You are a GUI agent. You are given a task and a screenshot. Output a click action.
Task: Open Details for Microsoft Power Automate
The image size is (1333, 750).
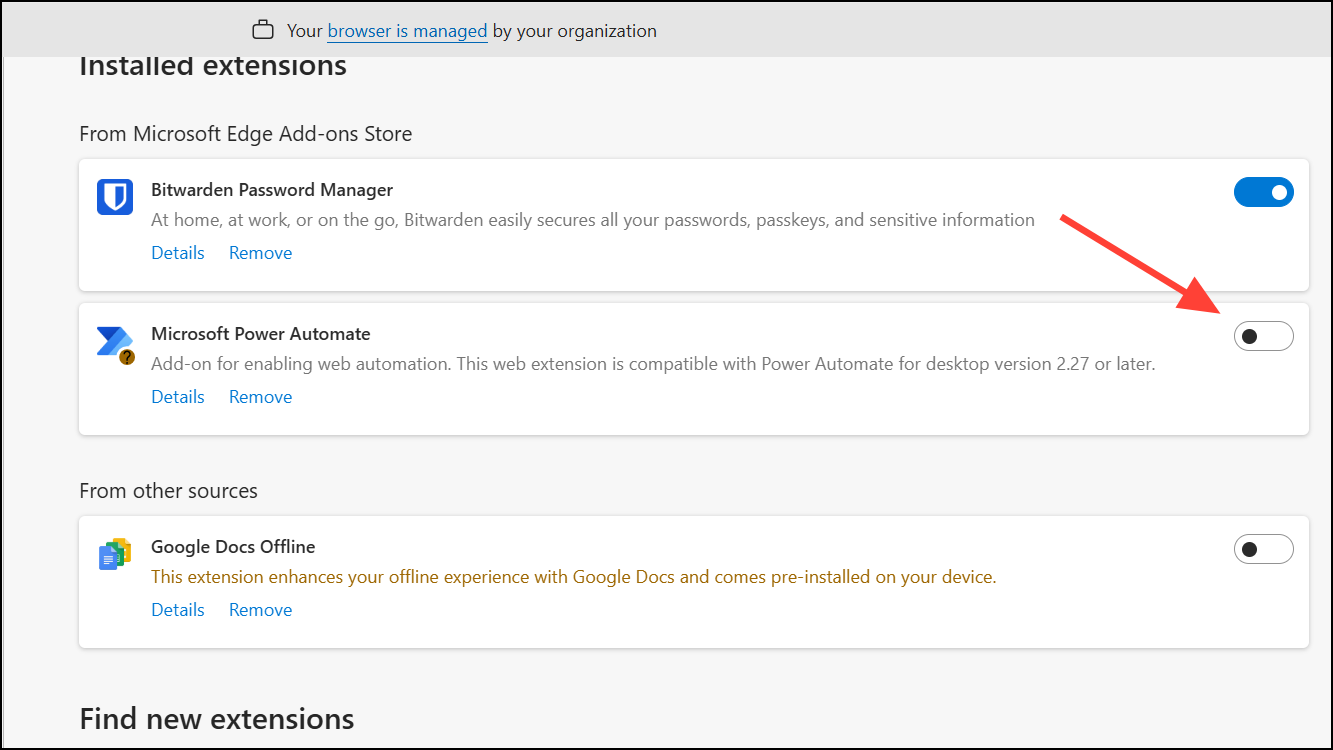(177, 396)
